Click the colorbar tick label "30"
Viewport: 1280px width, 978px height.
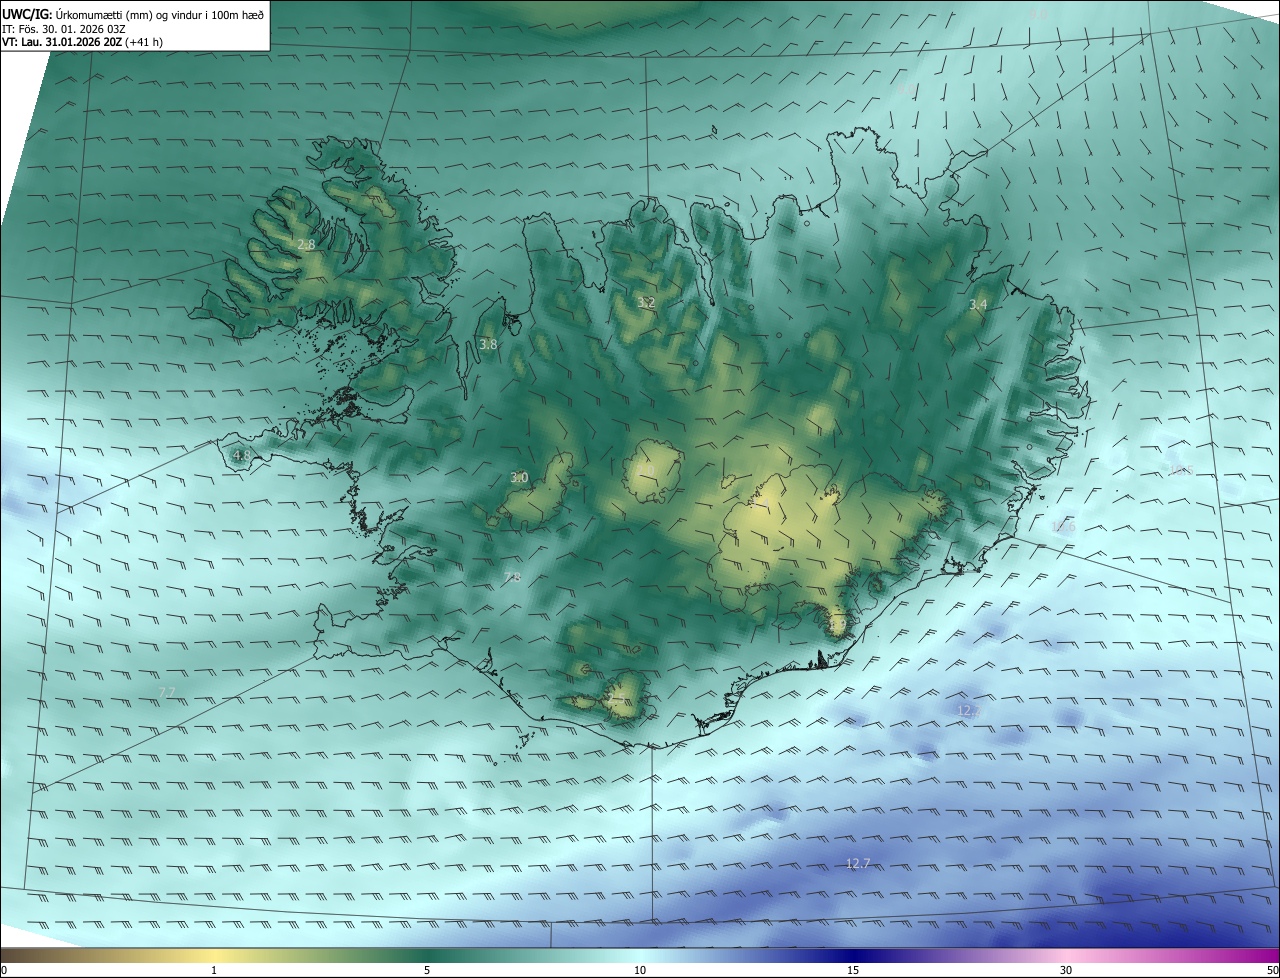(1066, 970)
